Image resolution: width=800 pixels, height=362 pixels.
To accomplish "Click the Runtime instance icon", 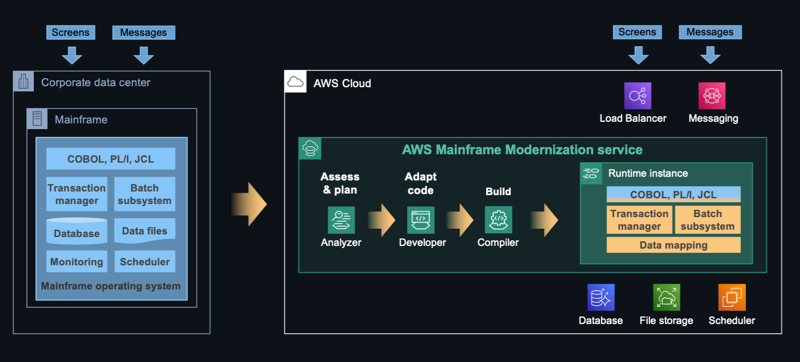I will 591,173.
